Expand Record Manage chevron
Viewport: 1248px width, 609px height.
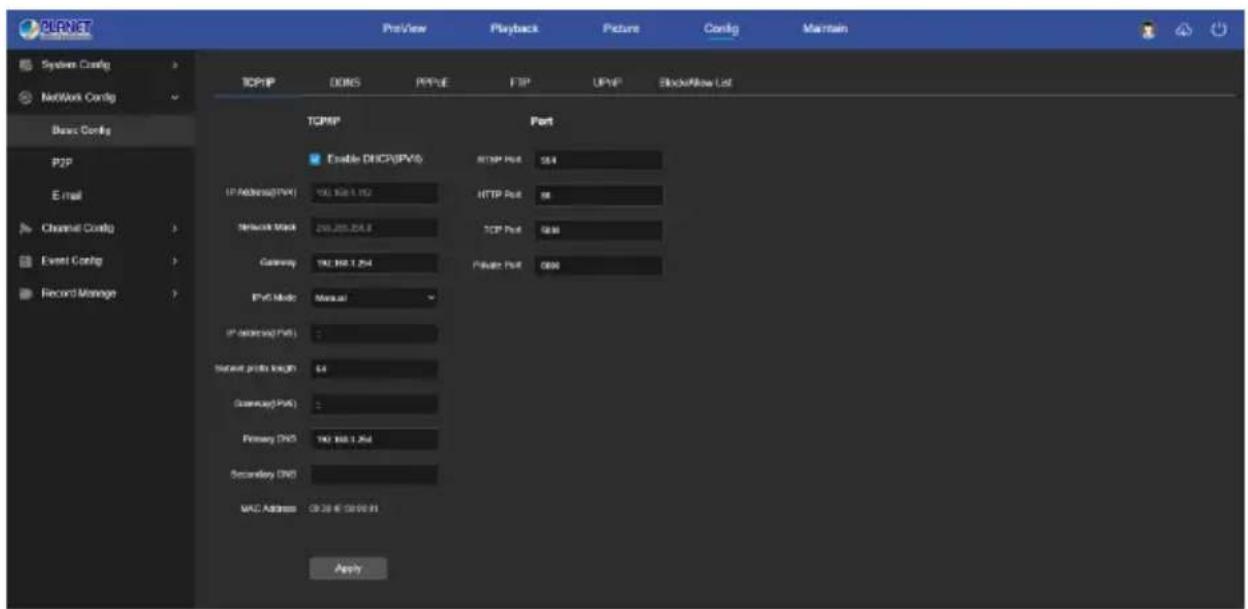[175, 294]
